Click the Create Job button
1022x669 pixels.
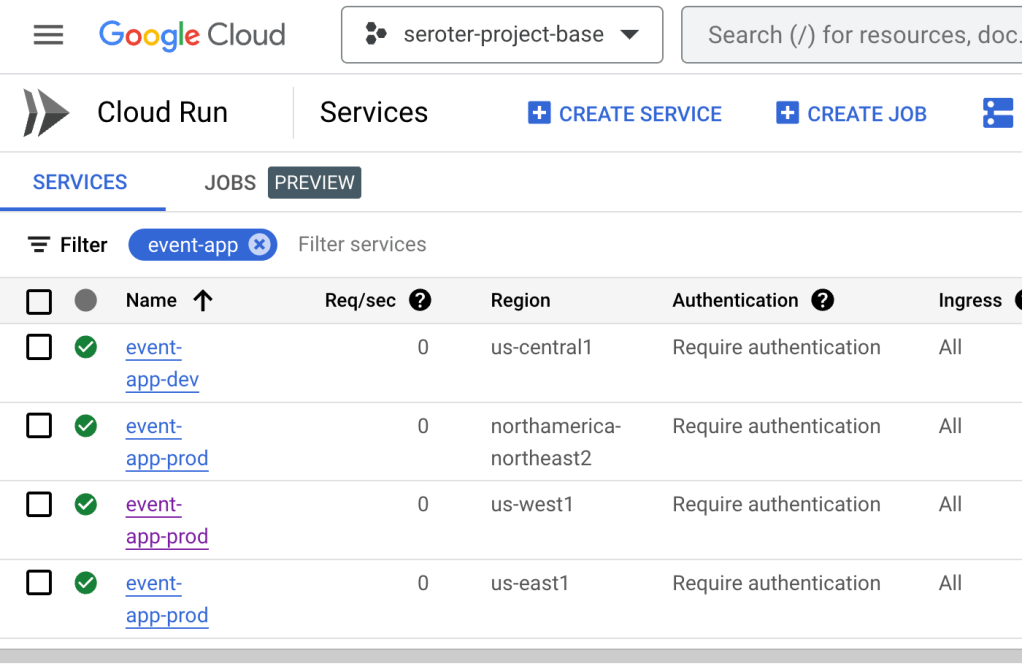[x=852, y=114]
